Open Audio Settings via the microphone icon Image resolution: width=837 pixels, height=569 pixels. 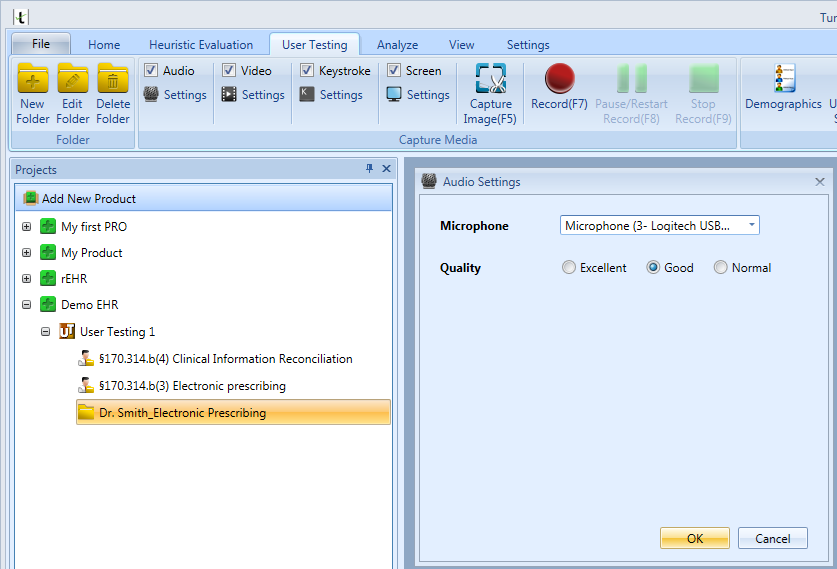click(151, 94)
